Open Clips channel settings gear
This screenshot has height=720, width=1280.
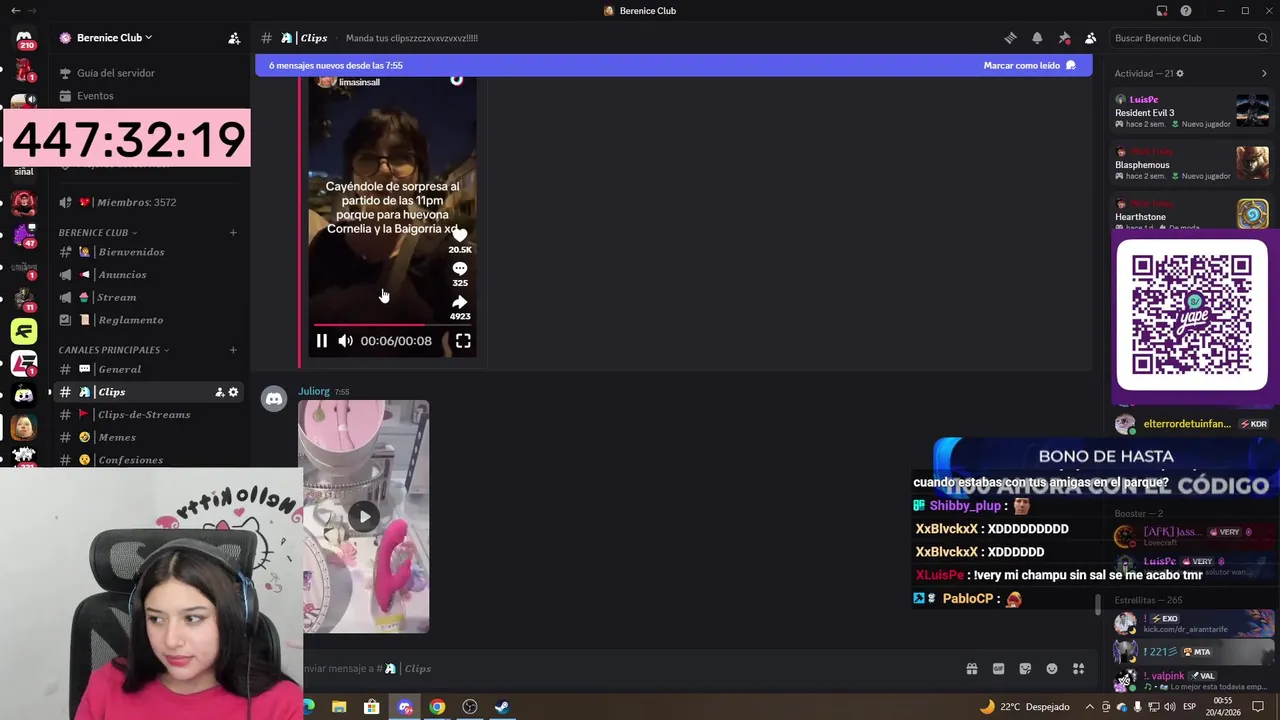click(x=234, y=392)
